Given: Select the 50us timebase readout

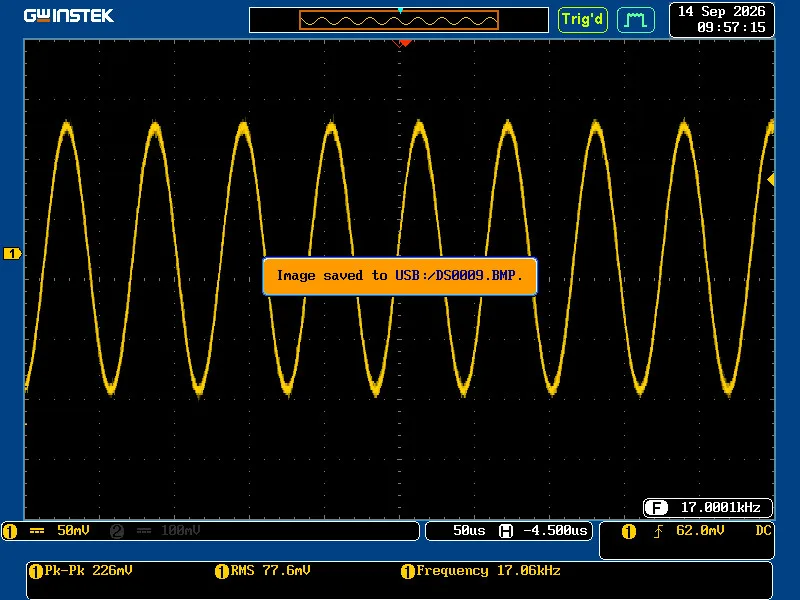Looking at the screenshot, I should click(469, 531).
